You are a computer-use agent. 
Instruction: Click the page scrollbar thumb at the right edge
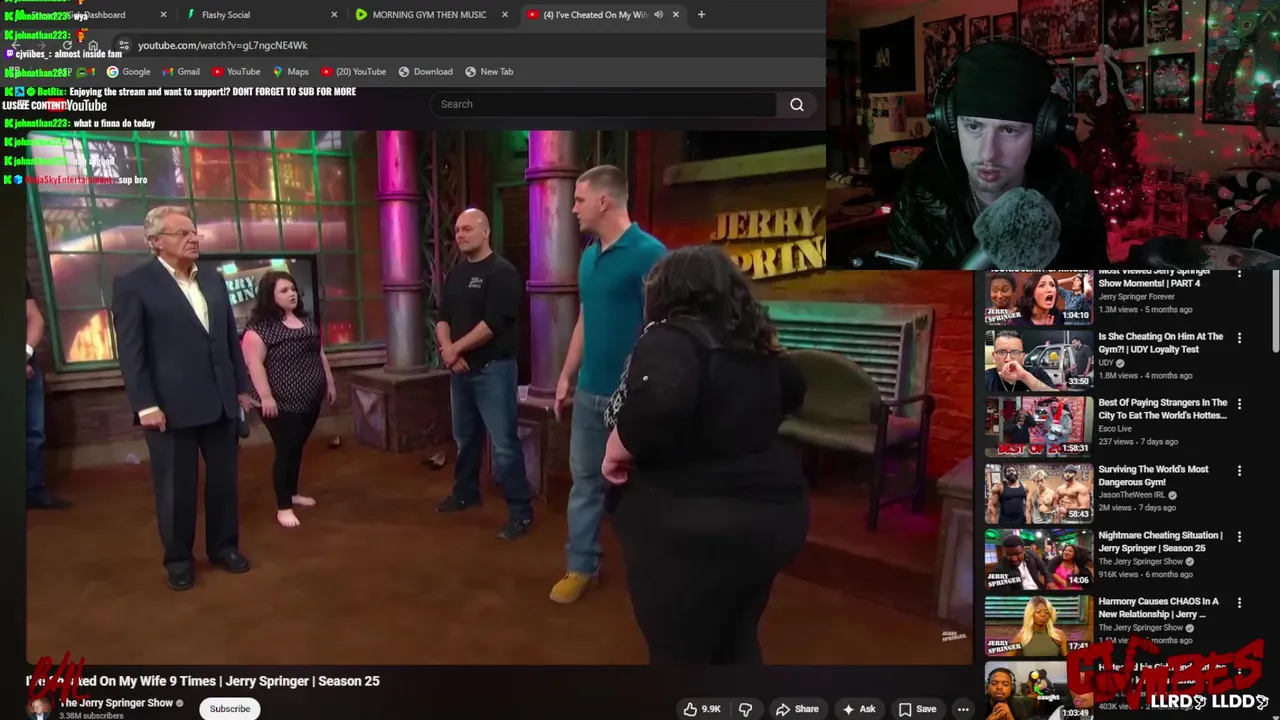point(1275,310)
